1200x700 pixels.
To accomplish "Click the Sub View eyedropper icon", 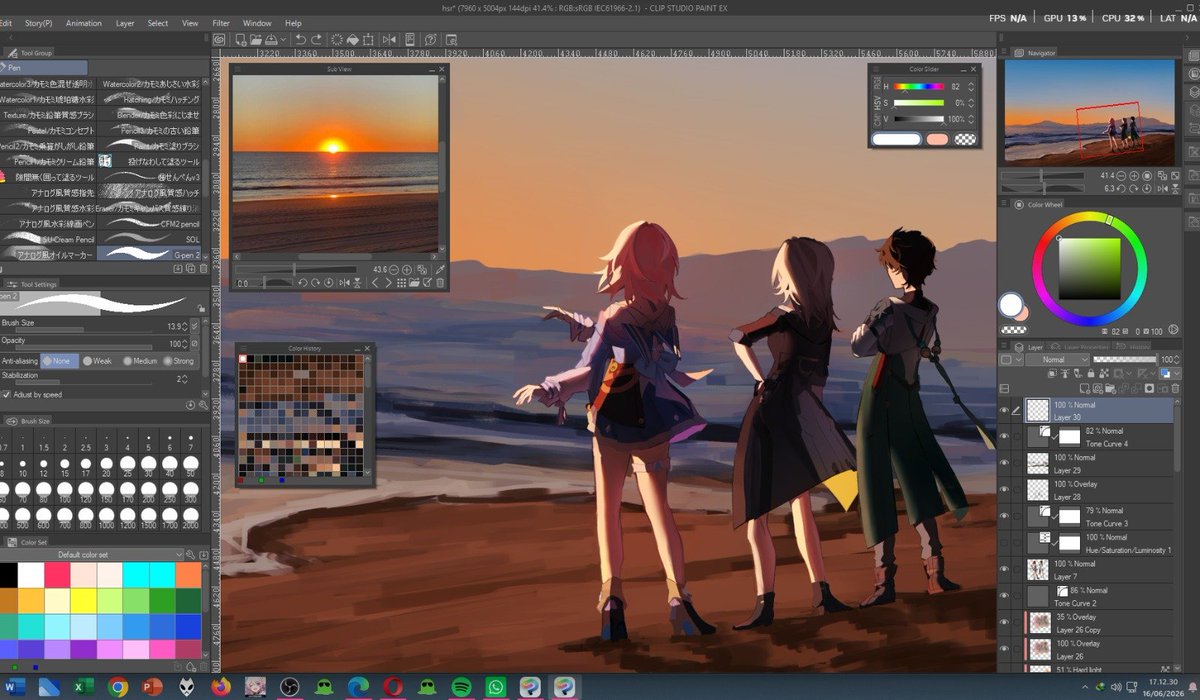I will (439, 269).
